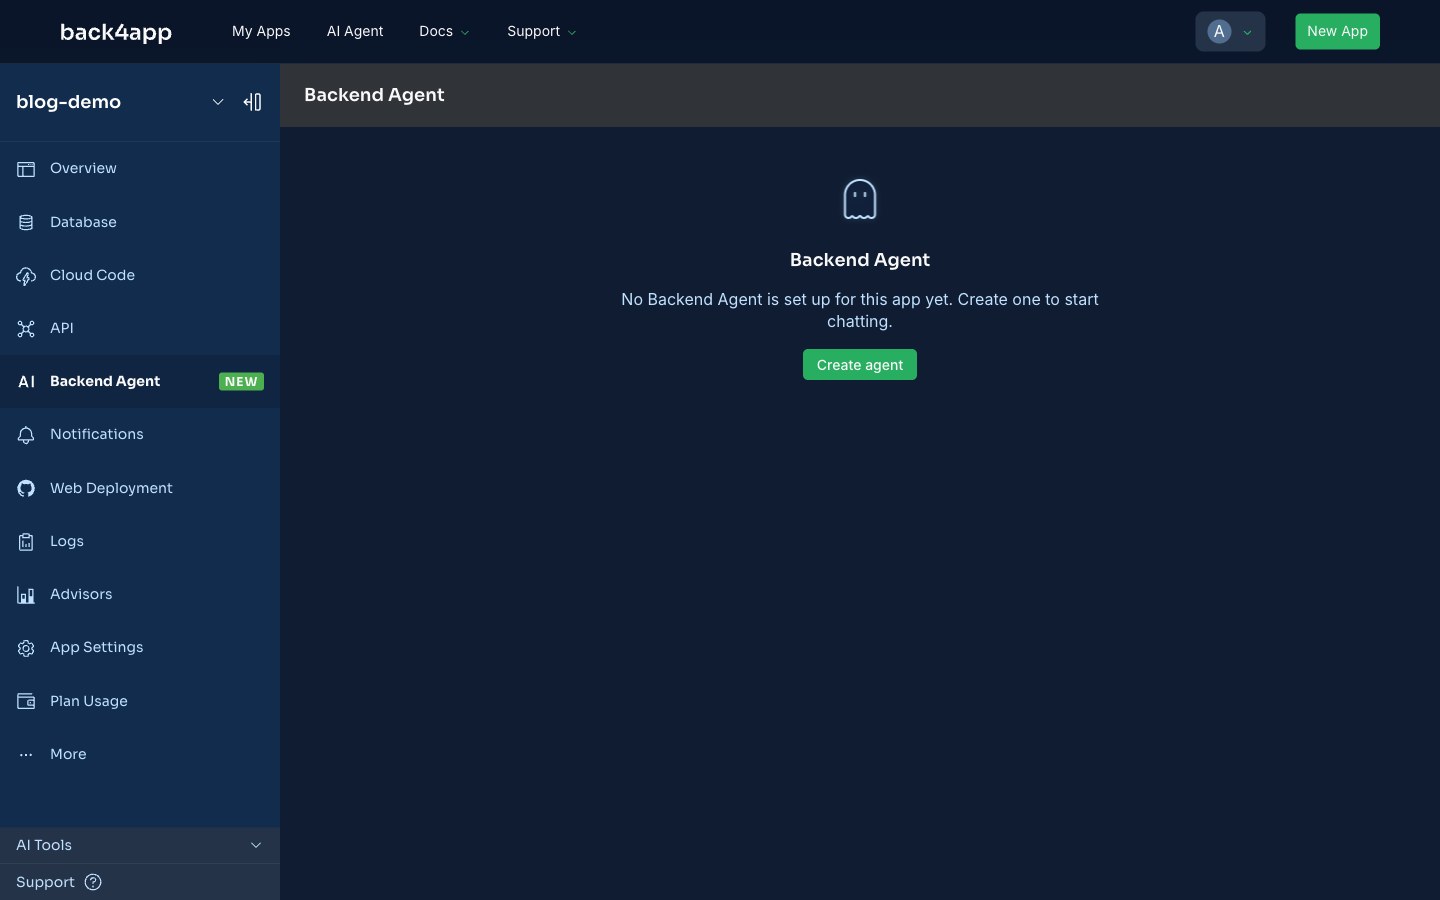Expand the AI Tools section chevron
Image resolution: width=1440 pixels, height=900 pixels.
[256, 845]
